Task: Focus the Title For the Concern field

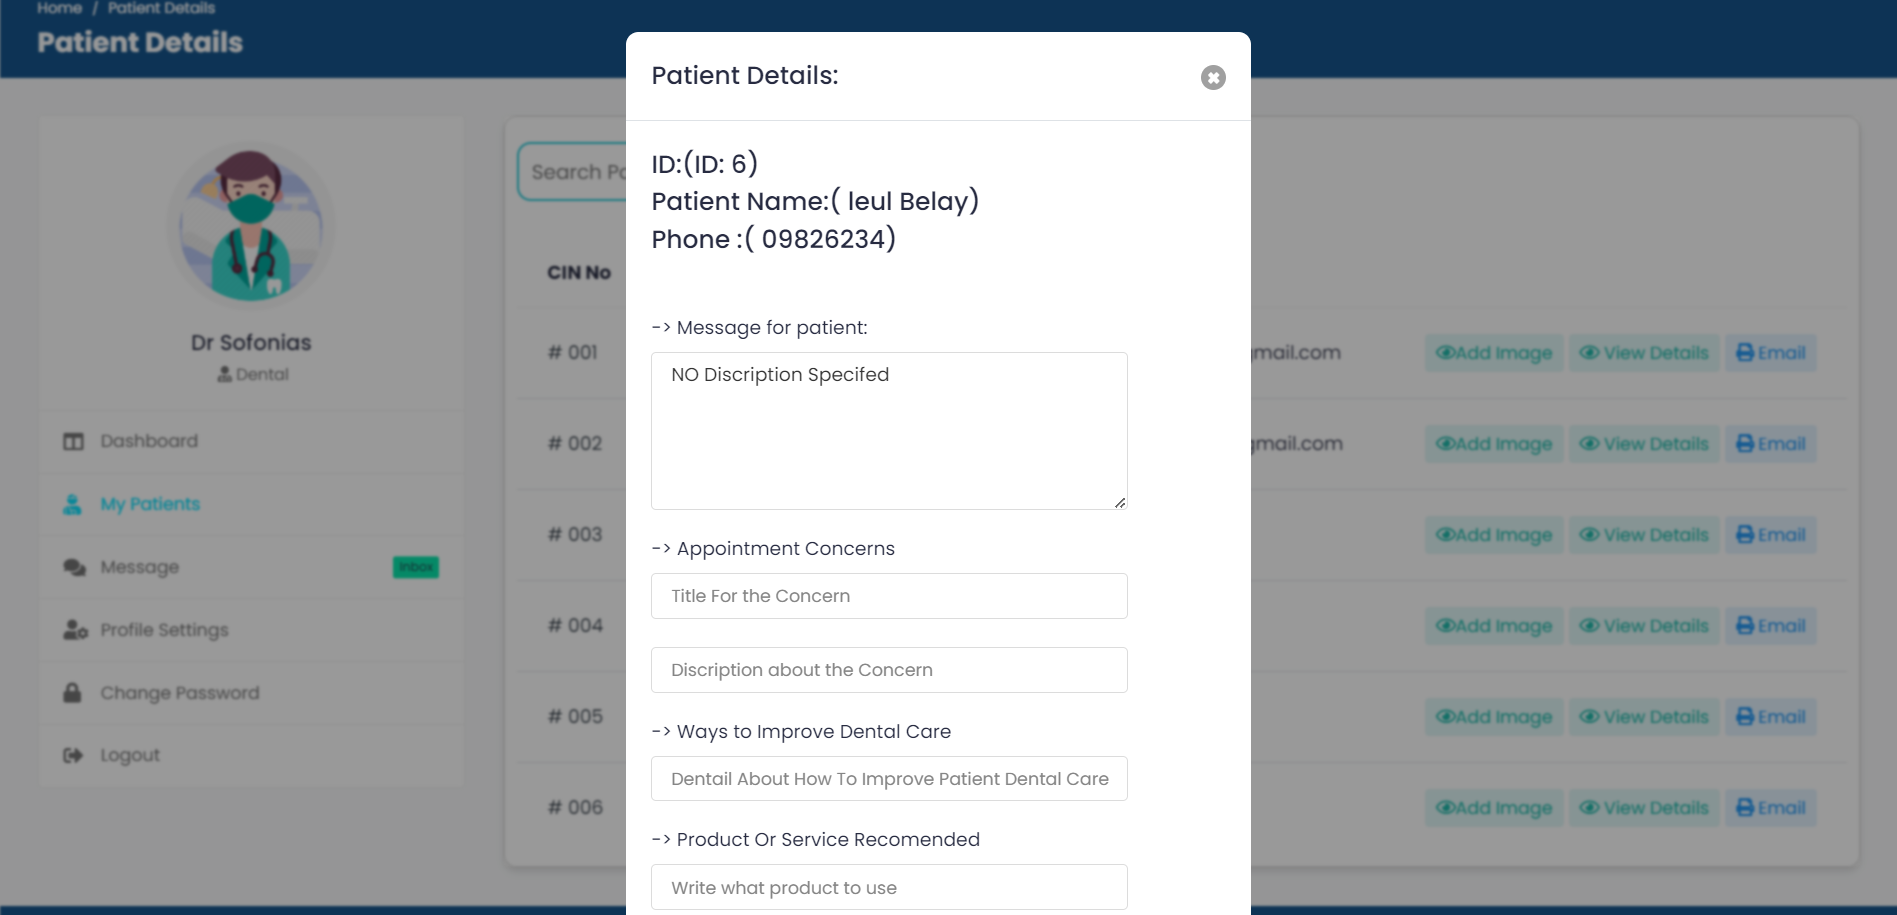Action: click(x=889, y=596)
